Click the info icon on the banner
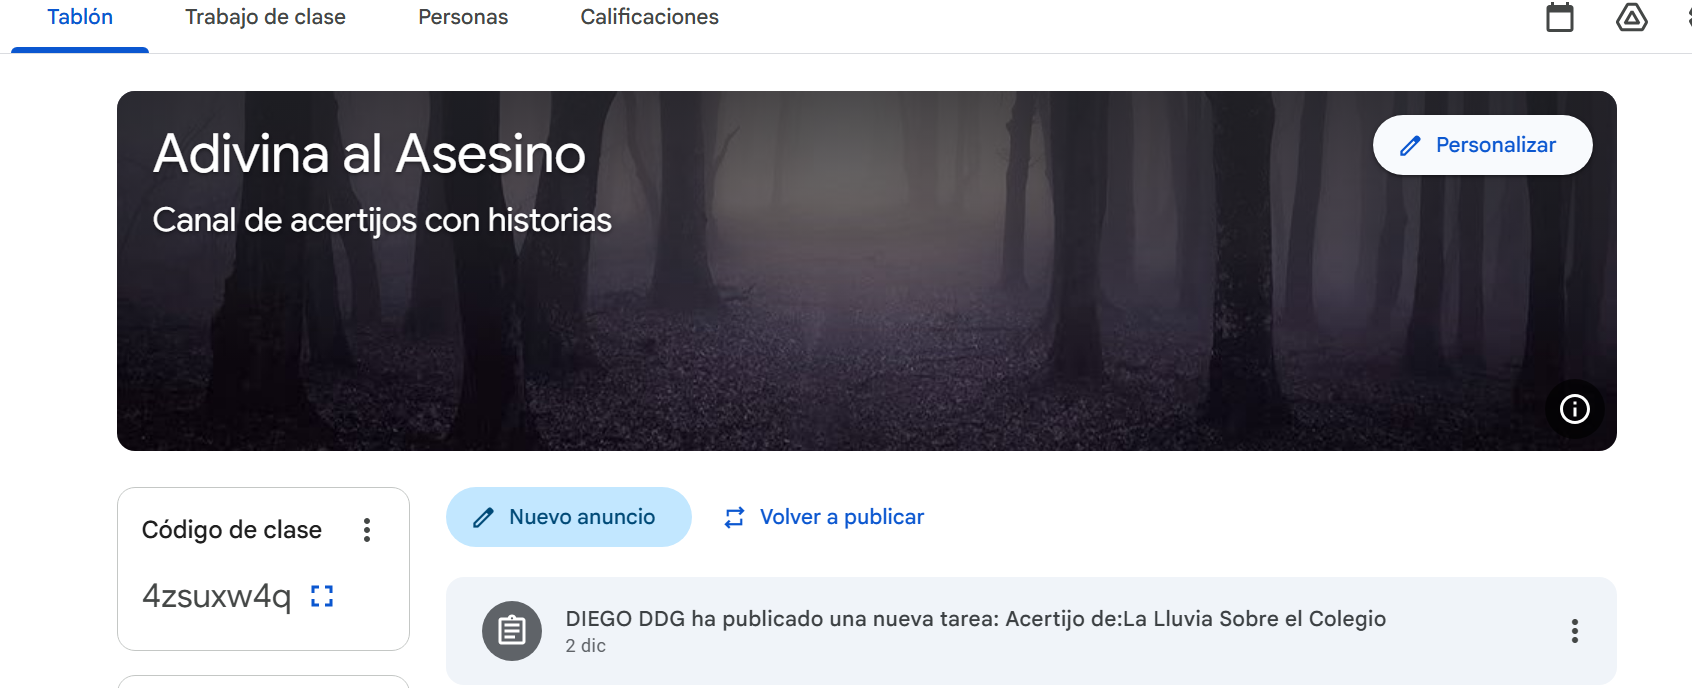The height and width of the screenshot is (688, 1692). coord(1574,409)
